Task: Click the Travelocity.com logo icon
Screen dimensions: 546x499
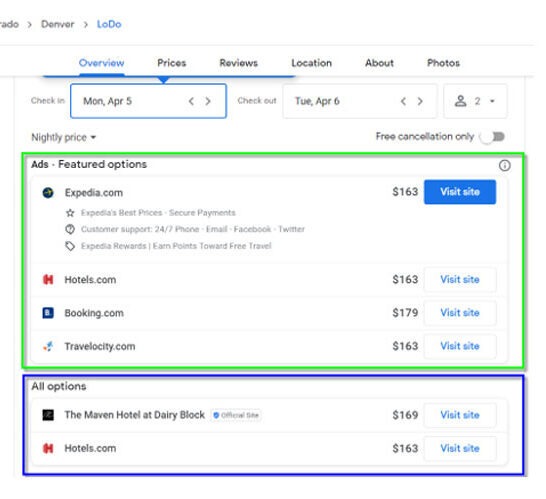Action: [48, 346]
